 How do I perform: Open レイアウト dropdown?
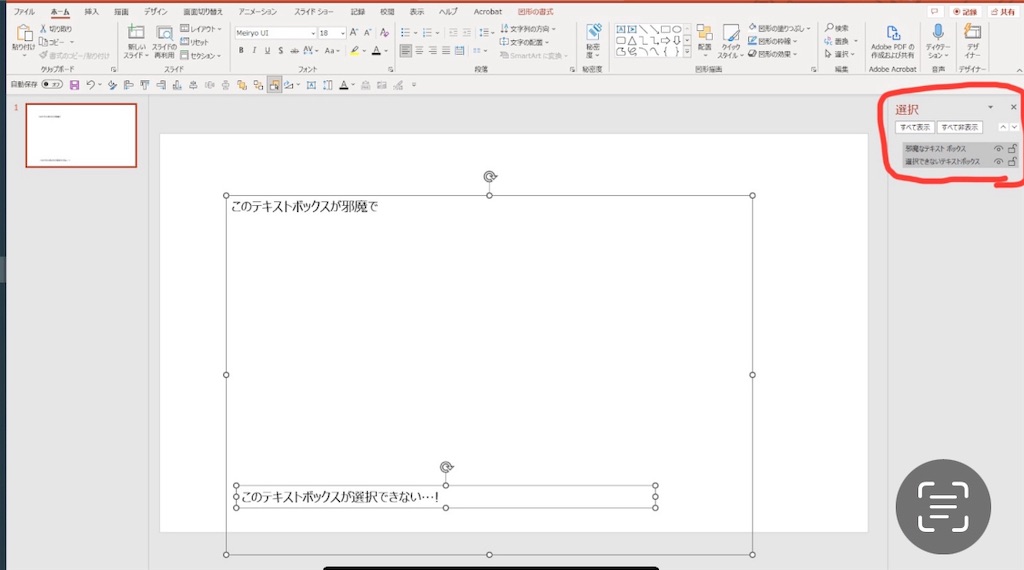point(201,29)
